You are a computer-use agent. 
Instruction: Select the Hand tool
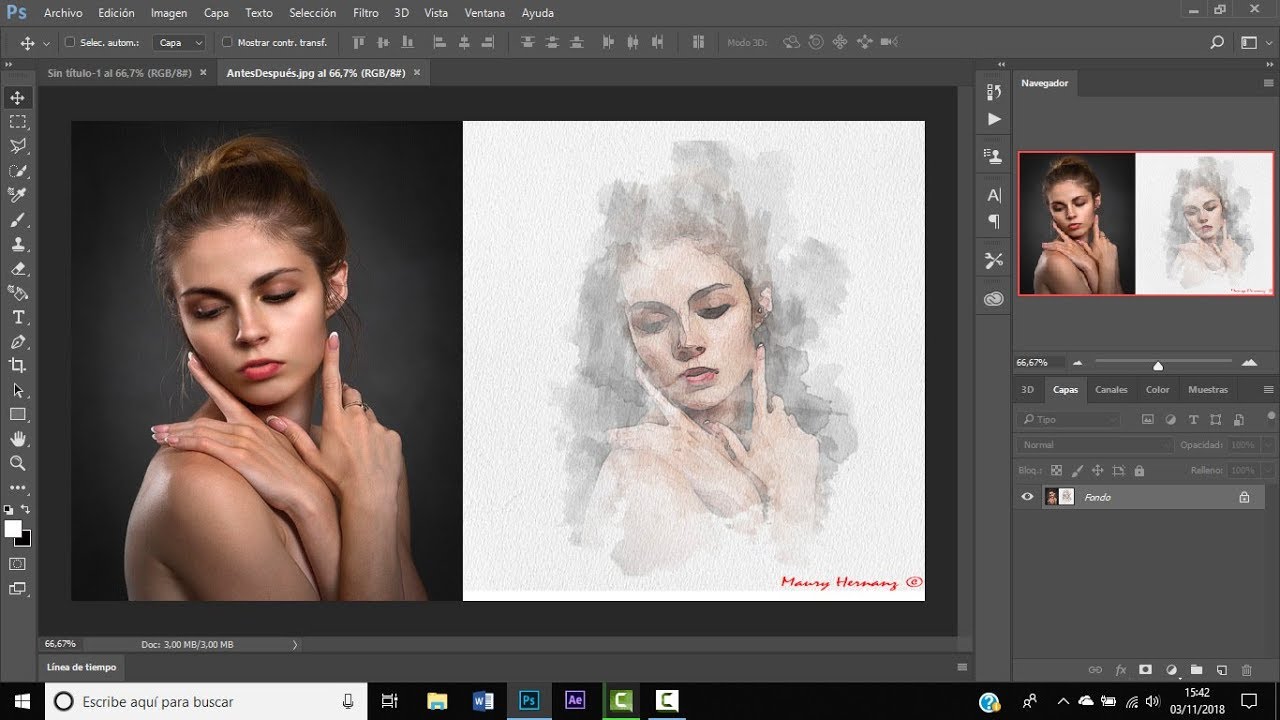pyautogui.click(x=18, y=439)
